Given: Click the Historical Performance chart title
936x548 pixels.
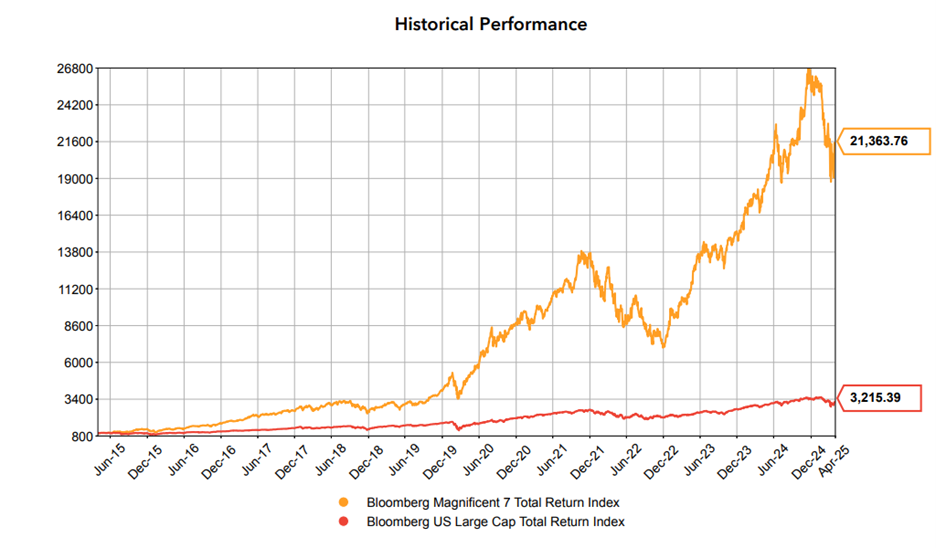Looking at the screenshot, I should [x=490, y=23].
